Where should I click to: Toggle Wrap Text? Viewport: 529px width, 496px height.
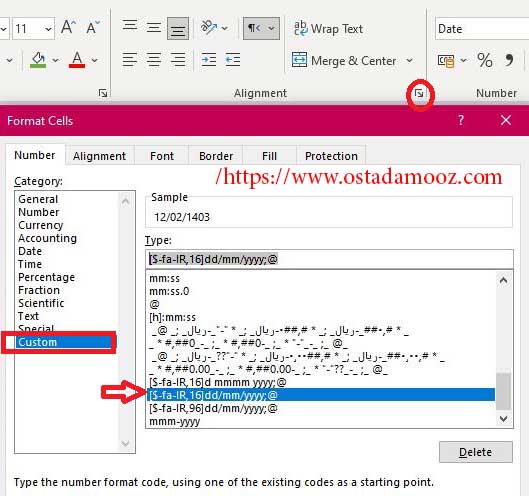[328, 29]
